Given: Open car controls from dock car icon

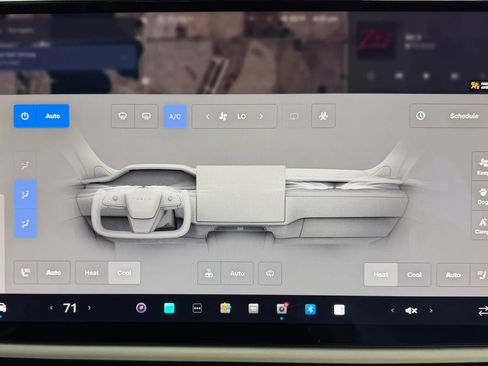Looking at the screenshot, I should [x=2, y=308].
